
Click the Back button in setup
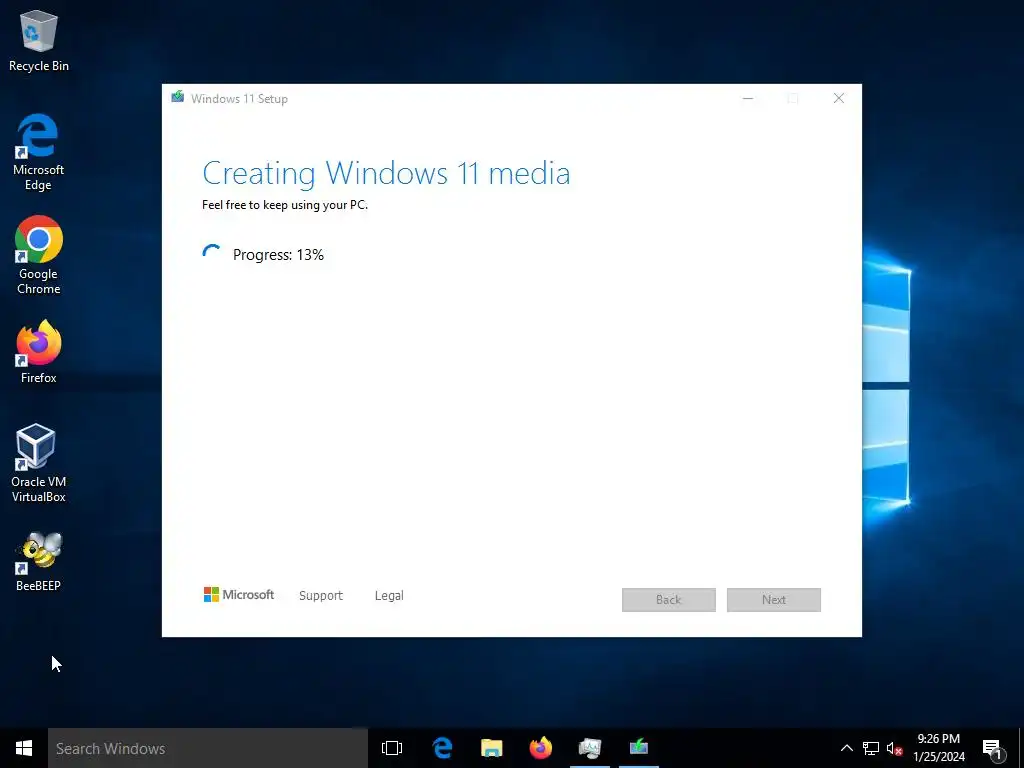669,600
